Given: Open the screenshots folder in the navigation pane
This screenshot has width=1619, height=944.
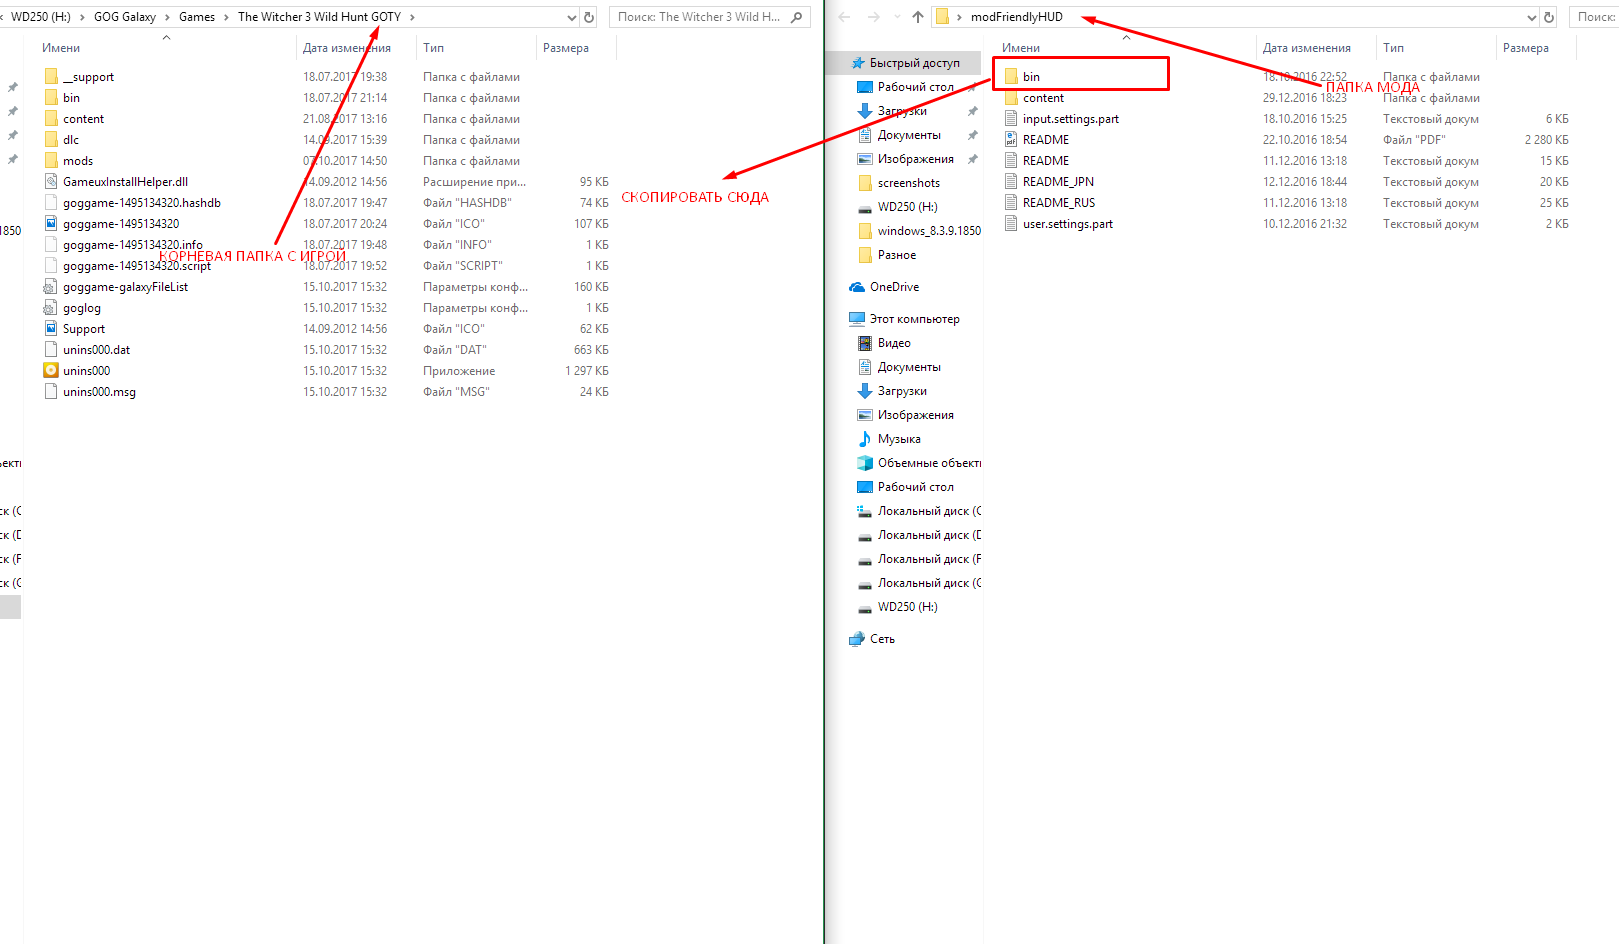Looking at the screenshot, I should [x=908, y=183].
